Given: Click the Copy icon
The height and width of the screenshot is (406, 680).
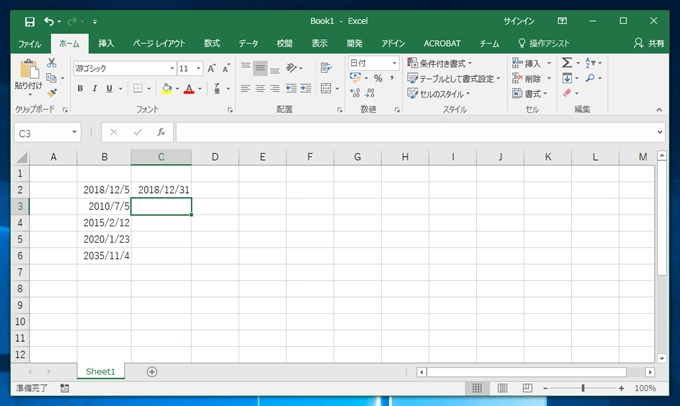Looking at the screenshot, I should [52, 78].
